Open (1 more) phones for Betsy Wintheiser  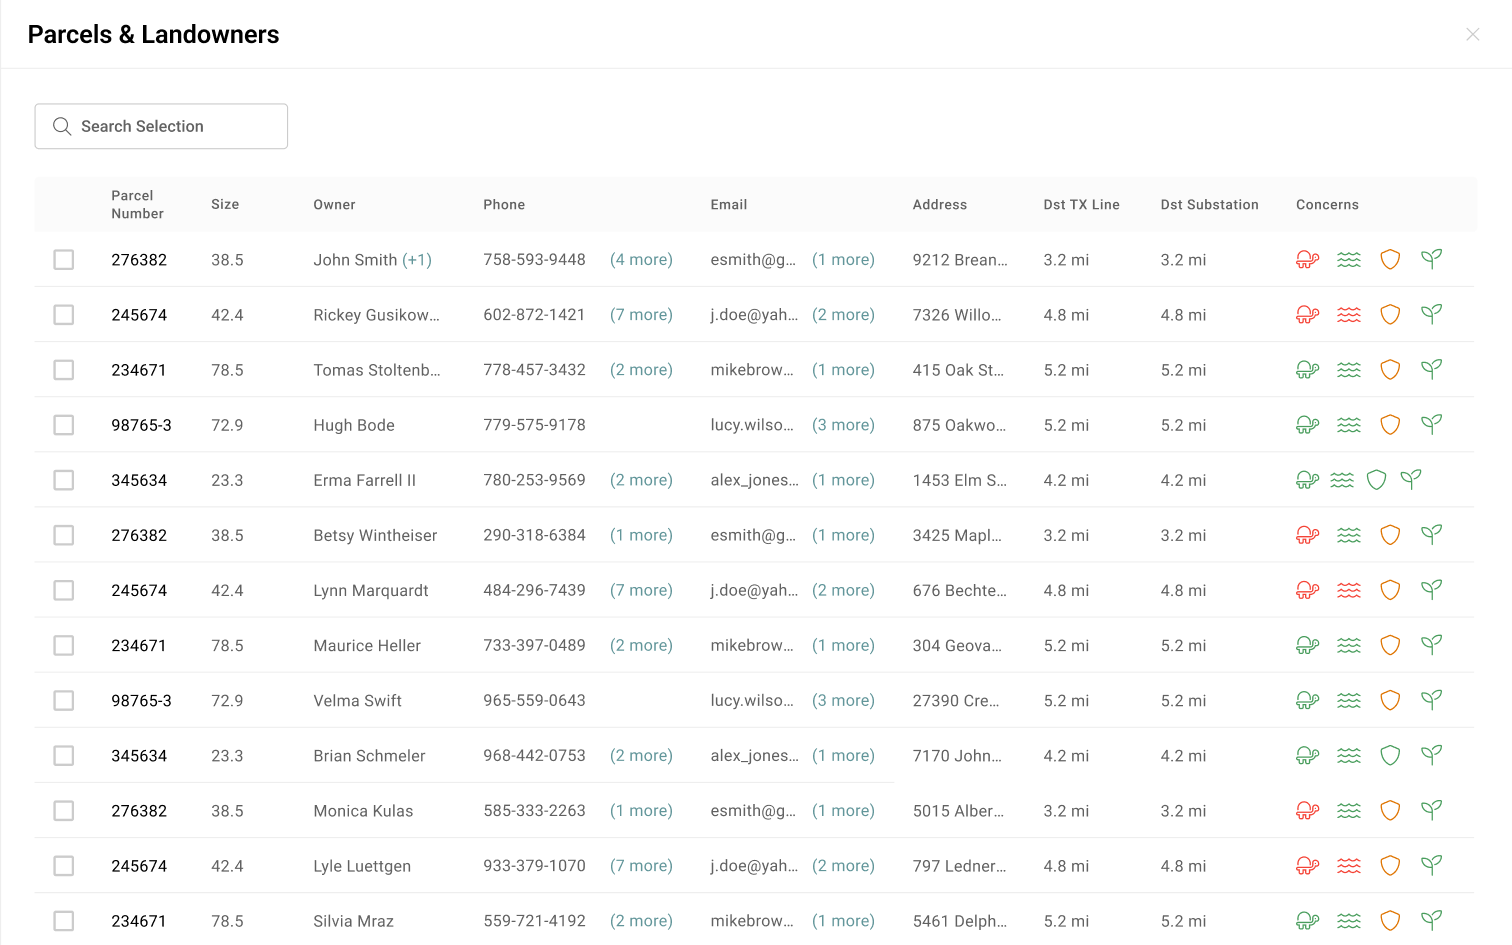[641, 535]
